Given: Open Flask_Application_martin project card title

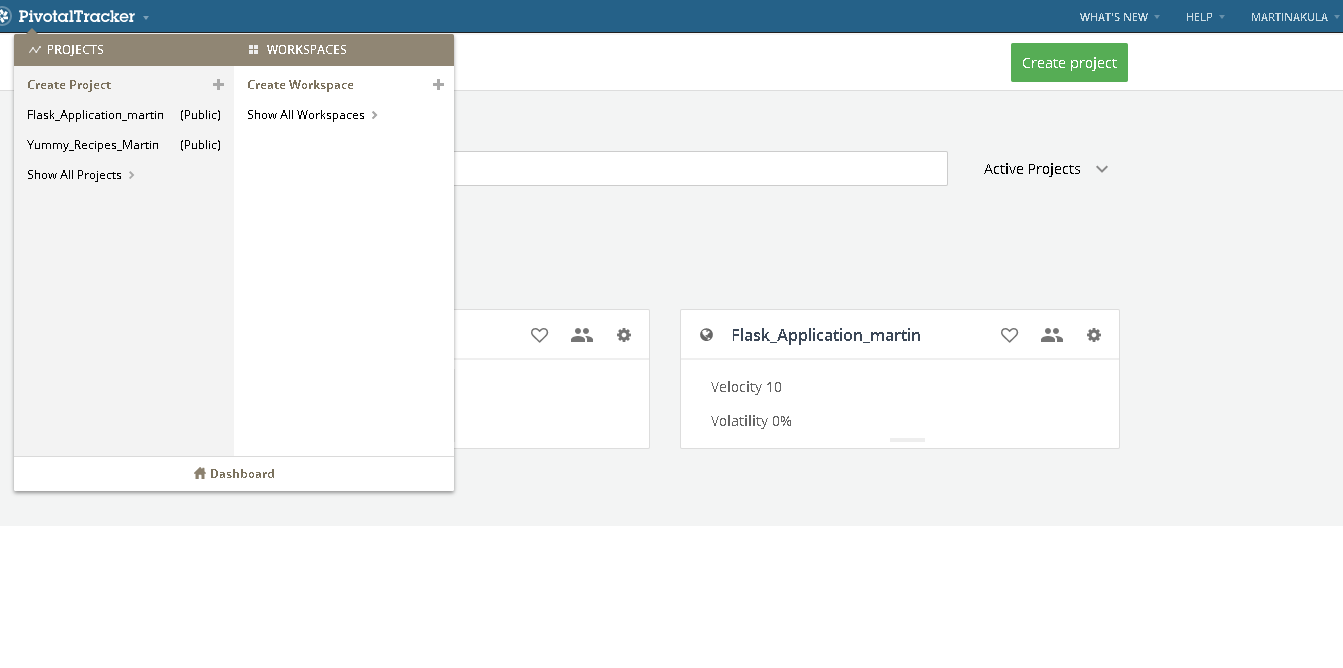Looking at the screenshot, I should coord(826,335).
